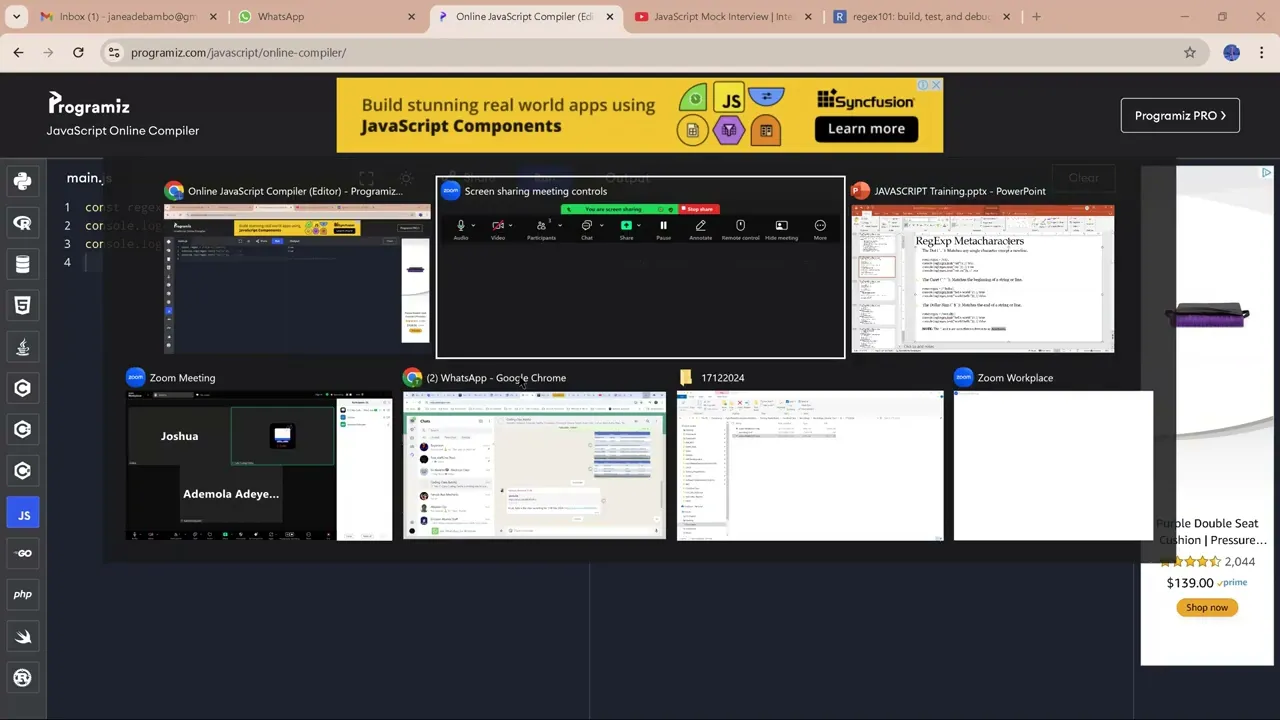Open the Chrome profile avatar
The height and width of the screenshot is (720, 1280).
[x=1231, y=52]
